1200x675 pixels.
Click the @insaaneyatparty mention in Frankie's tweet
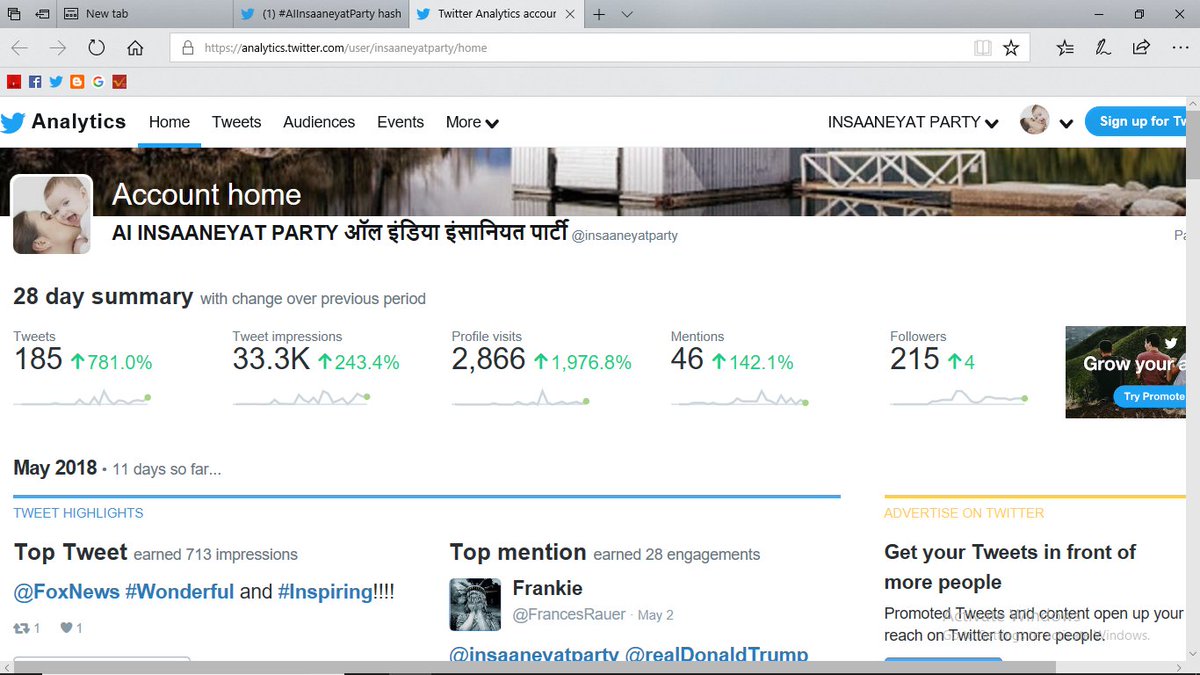[534, 656]
